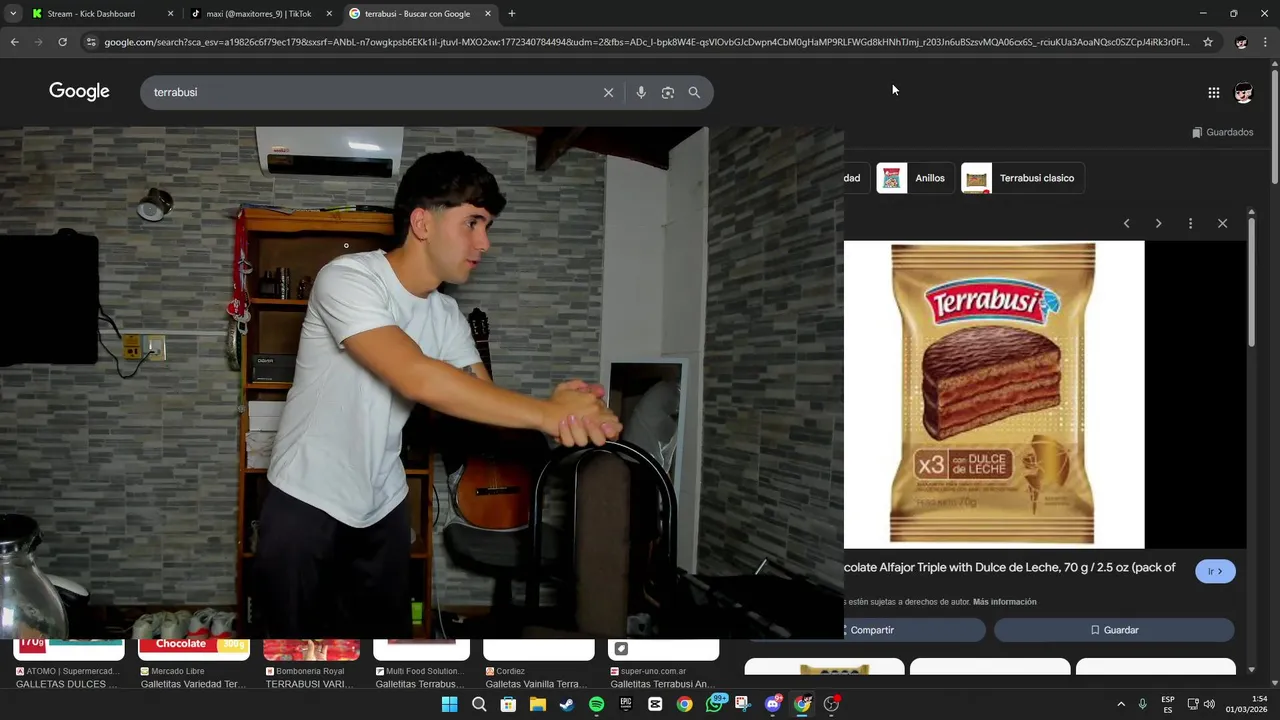This screenshot has height=720, width=1280.
Task: Open more options in the image preview
Action: pyautogui.click(x=1190, y=223)
